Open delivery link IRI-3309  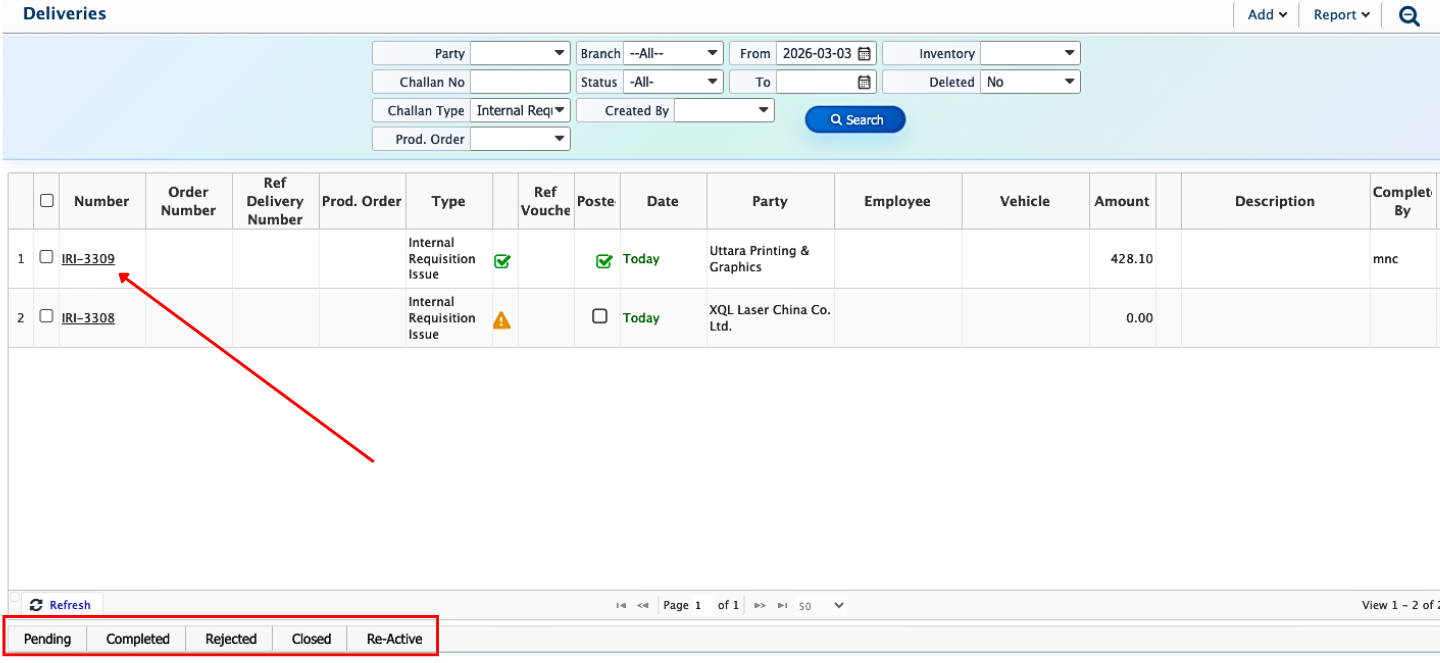tap(88, 259)
